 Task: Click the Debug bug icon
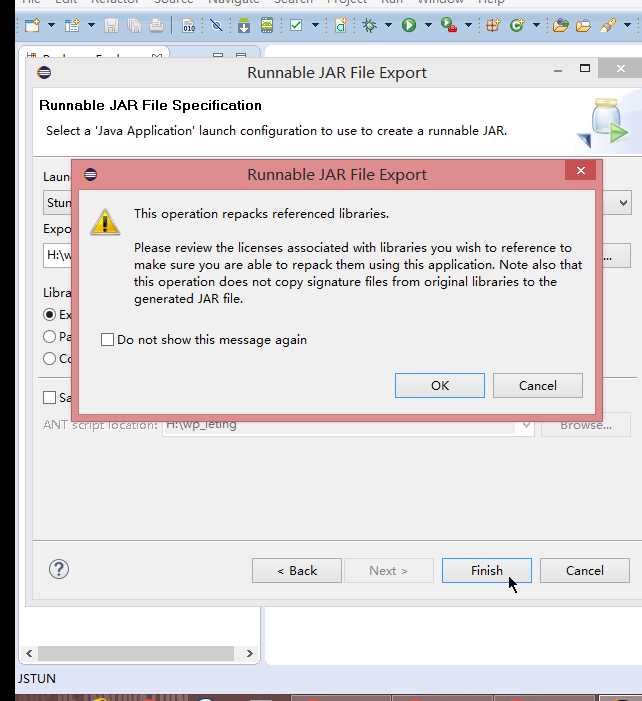tap(369, 25)
